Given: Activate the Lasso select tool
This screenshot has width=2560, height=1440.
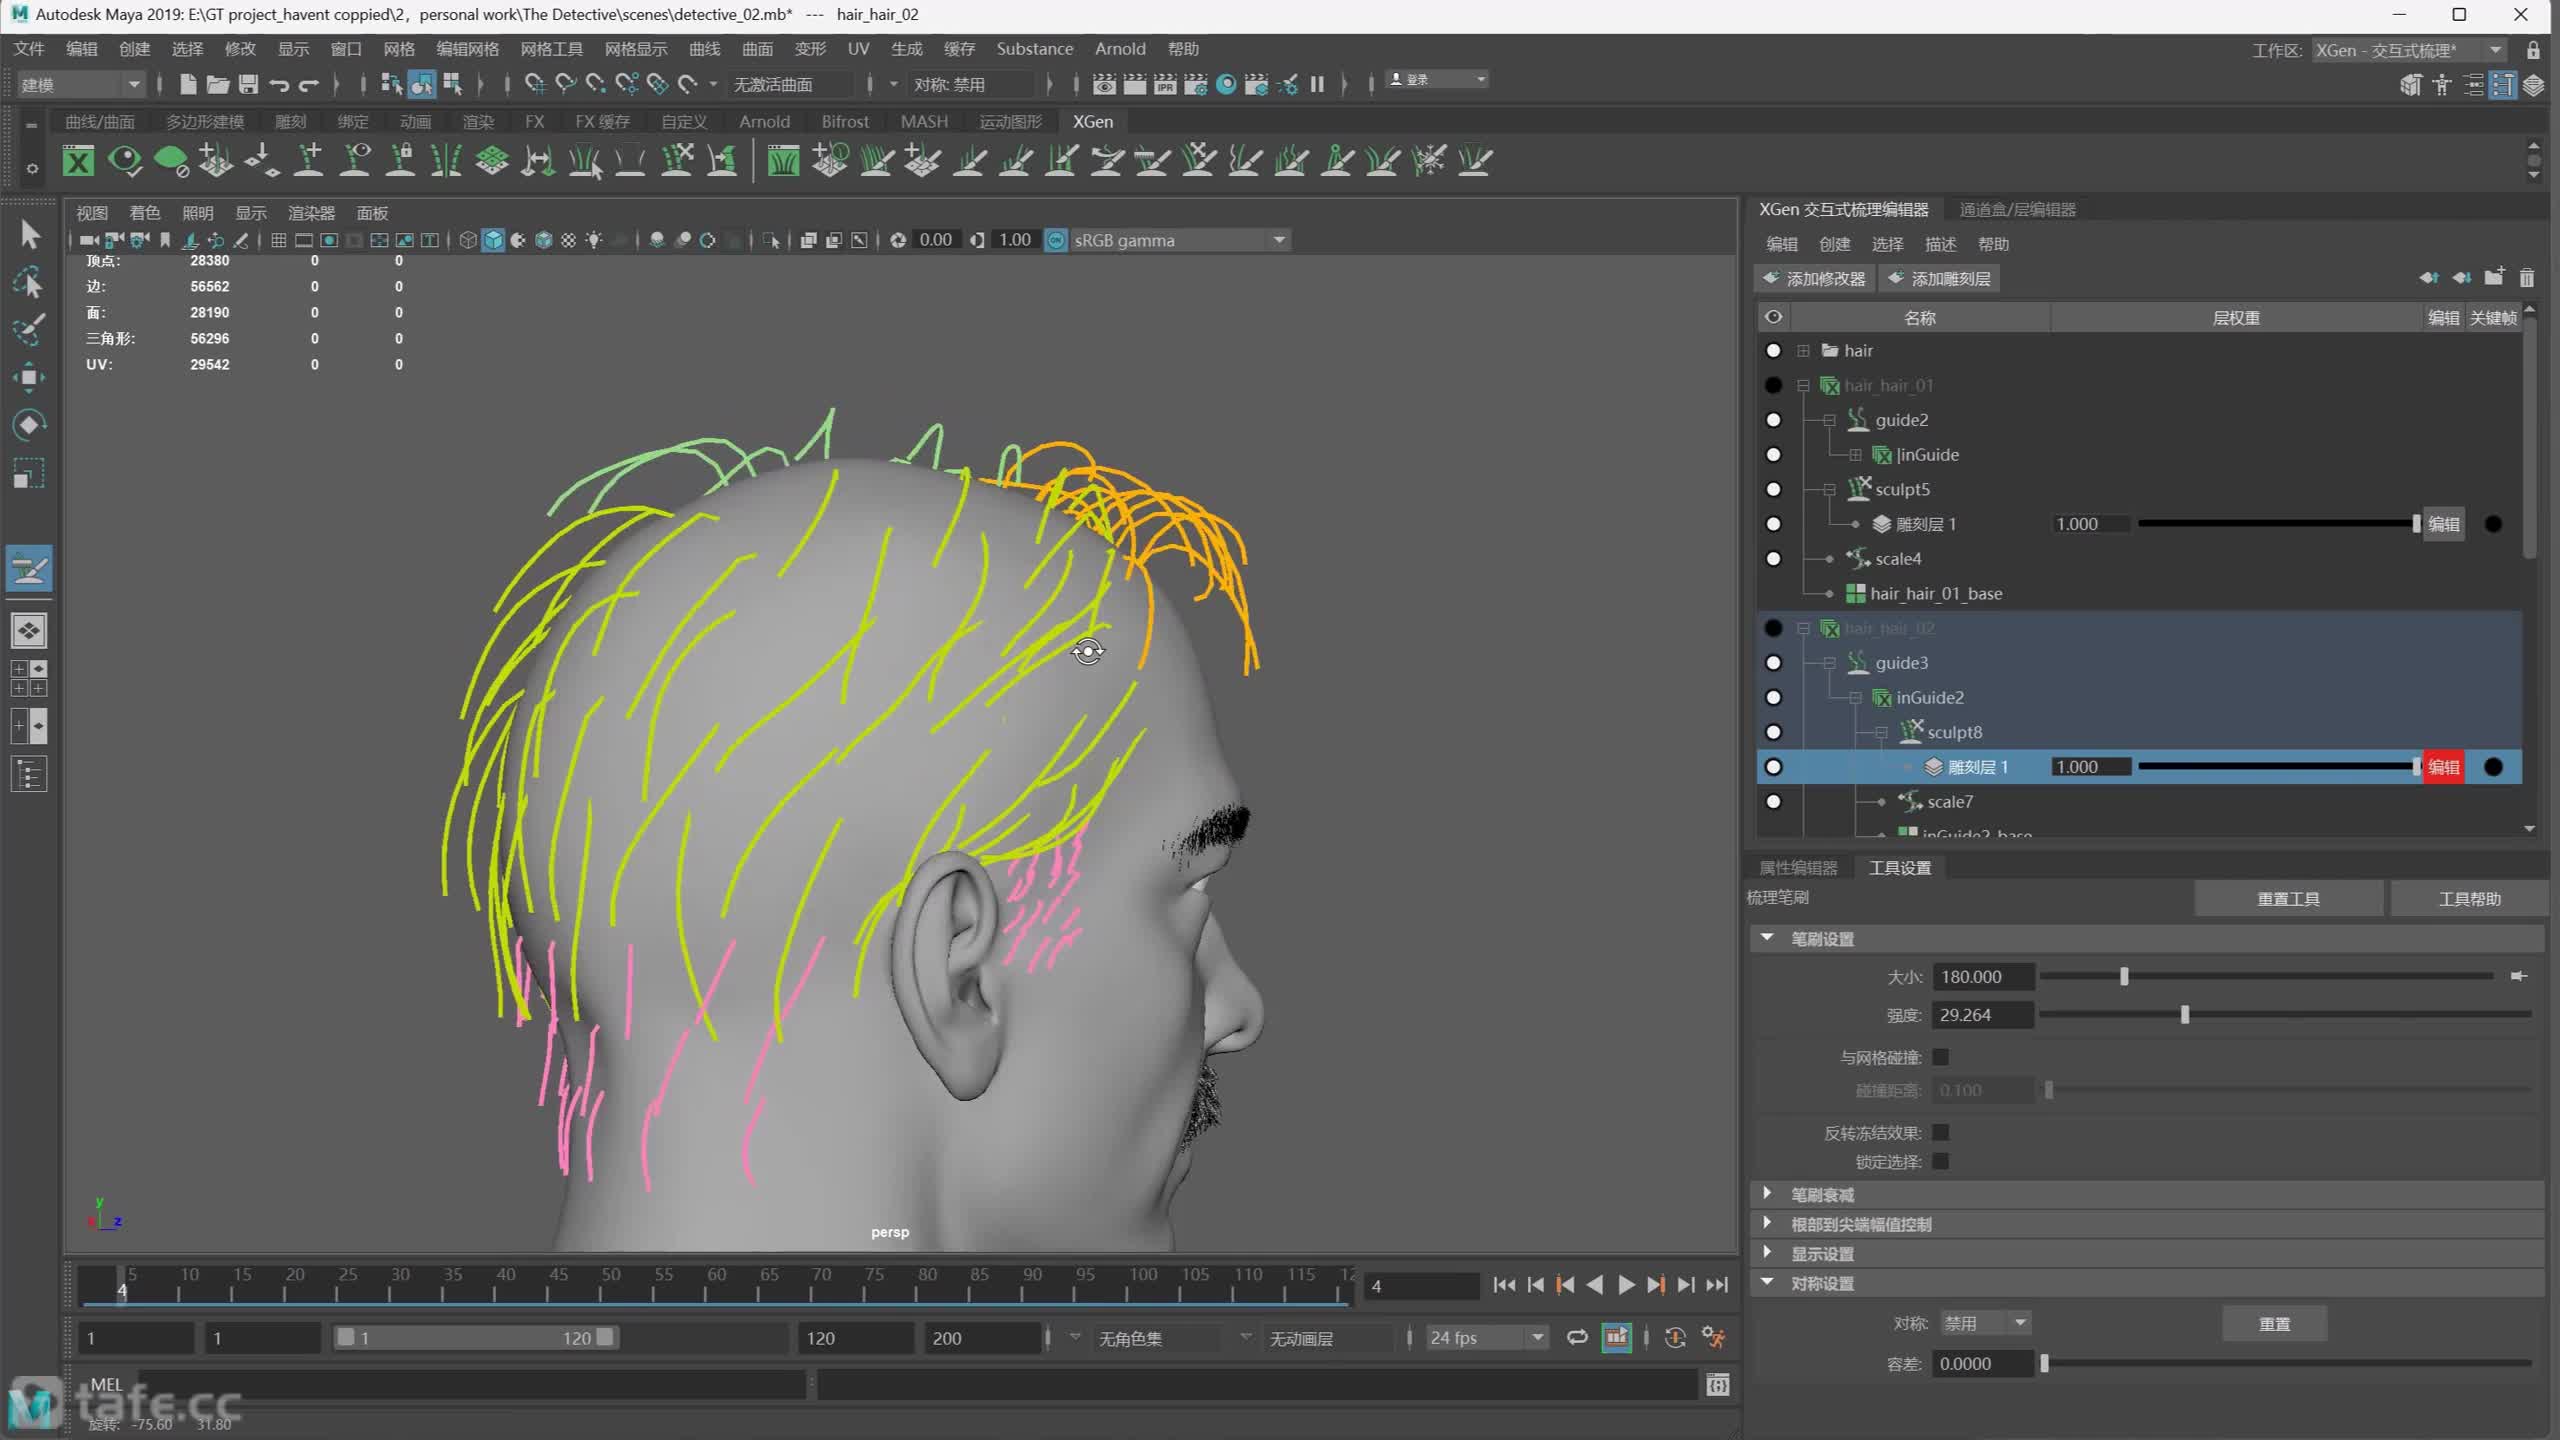Looking at the screenshot, I should [x=30, y=283].
